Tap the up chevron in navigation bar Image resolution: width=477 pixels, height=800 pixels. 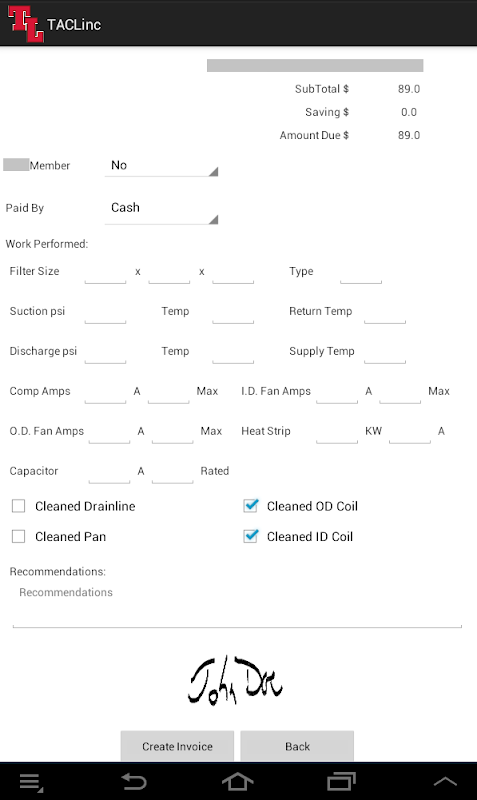click(445, 781)
